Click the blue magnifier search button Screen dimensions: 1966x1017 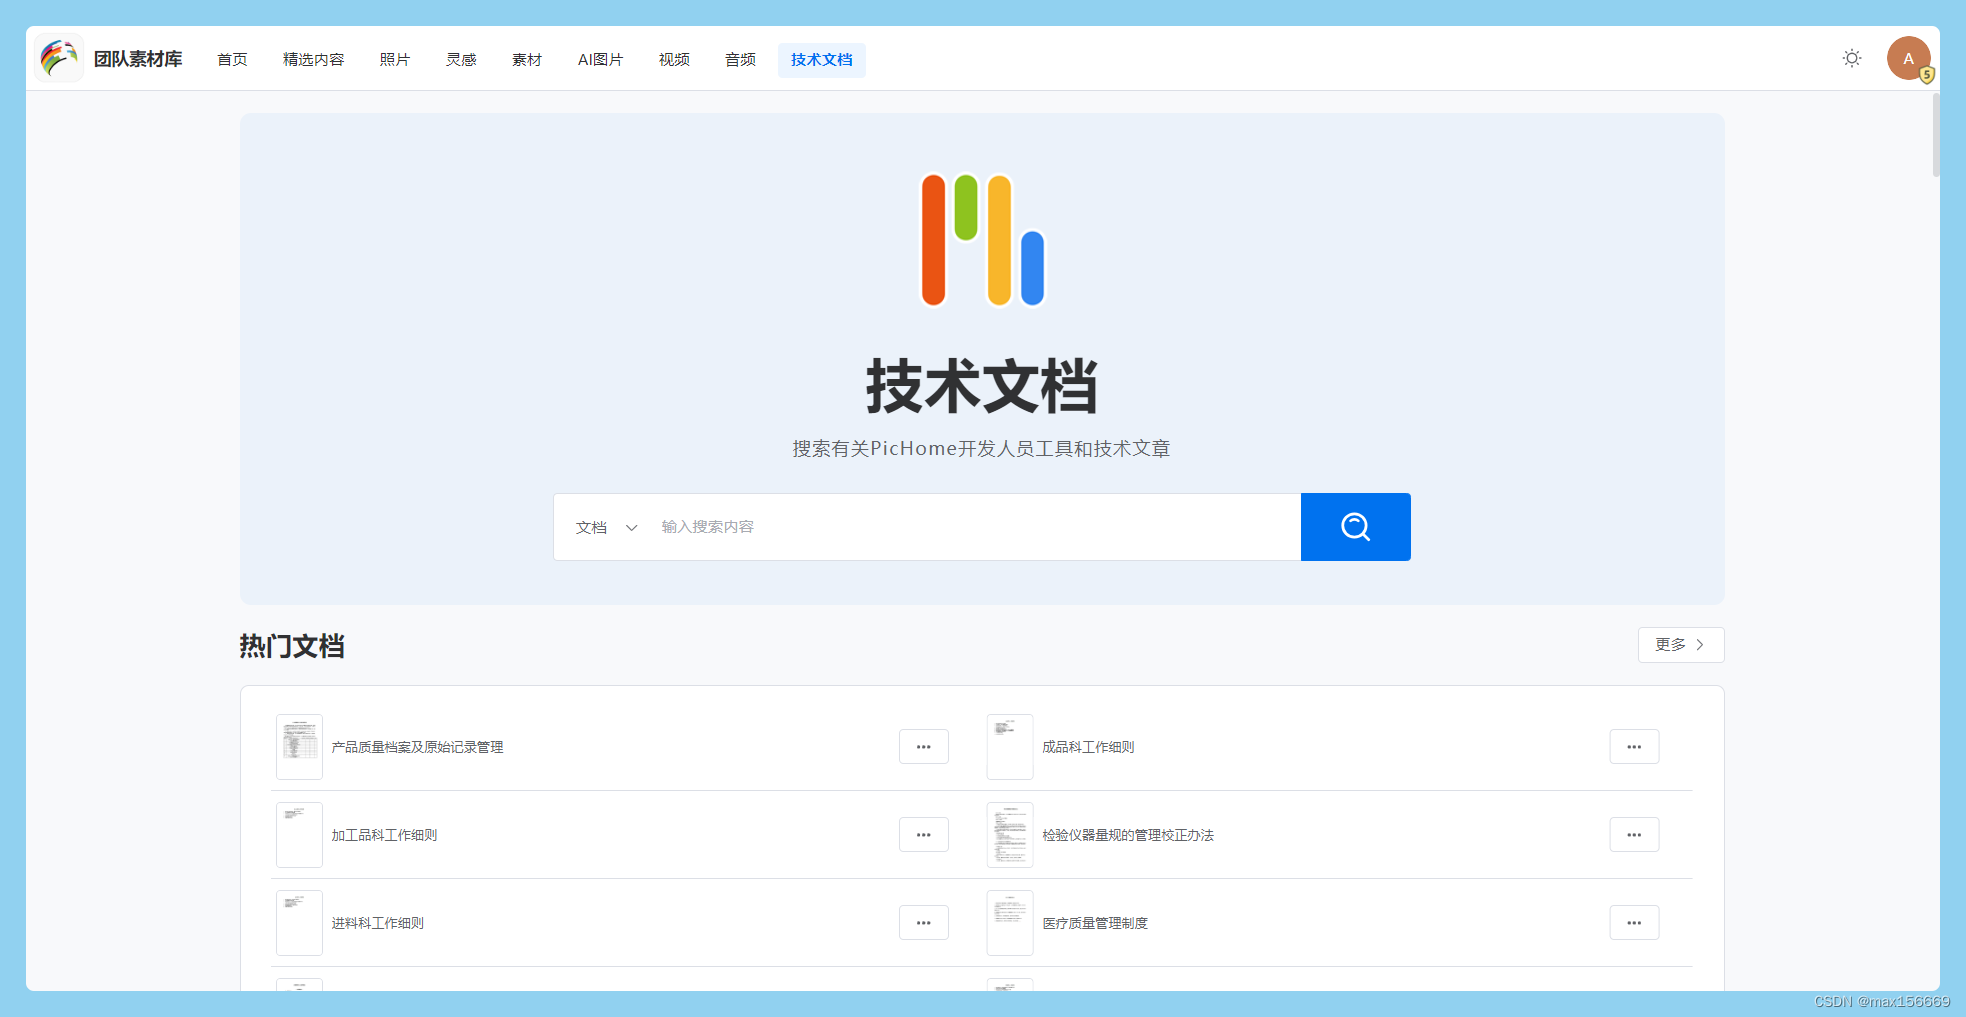pos(1355,527)
